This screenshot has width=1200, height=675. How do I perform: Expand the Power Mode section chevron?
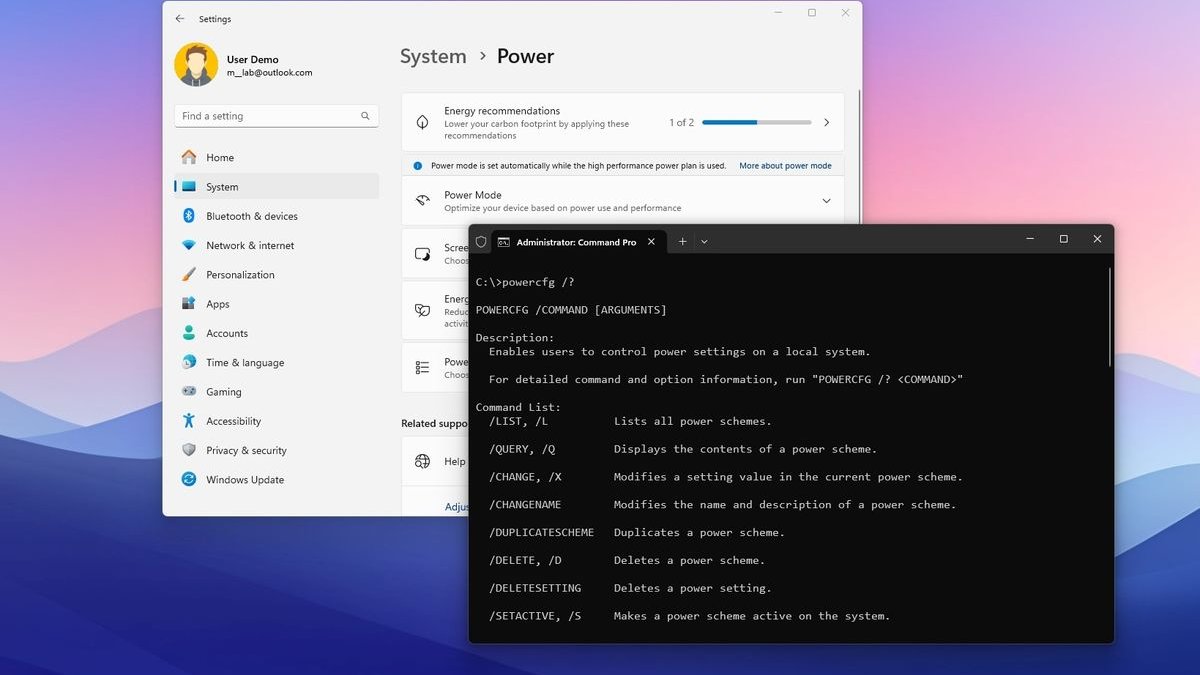tap(826, 201)
